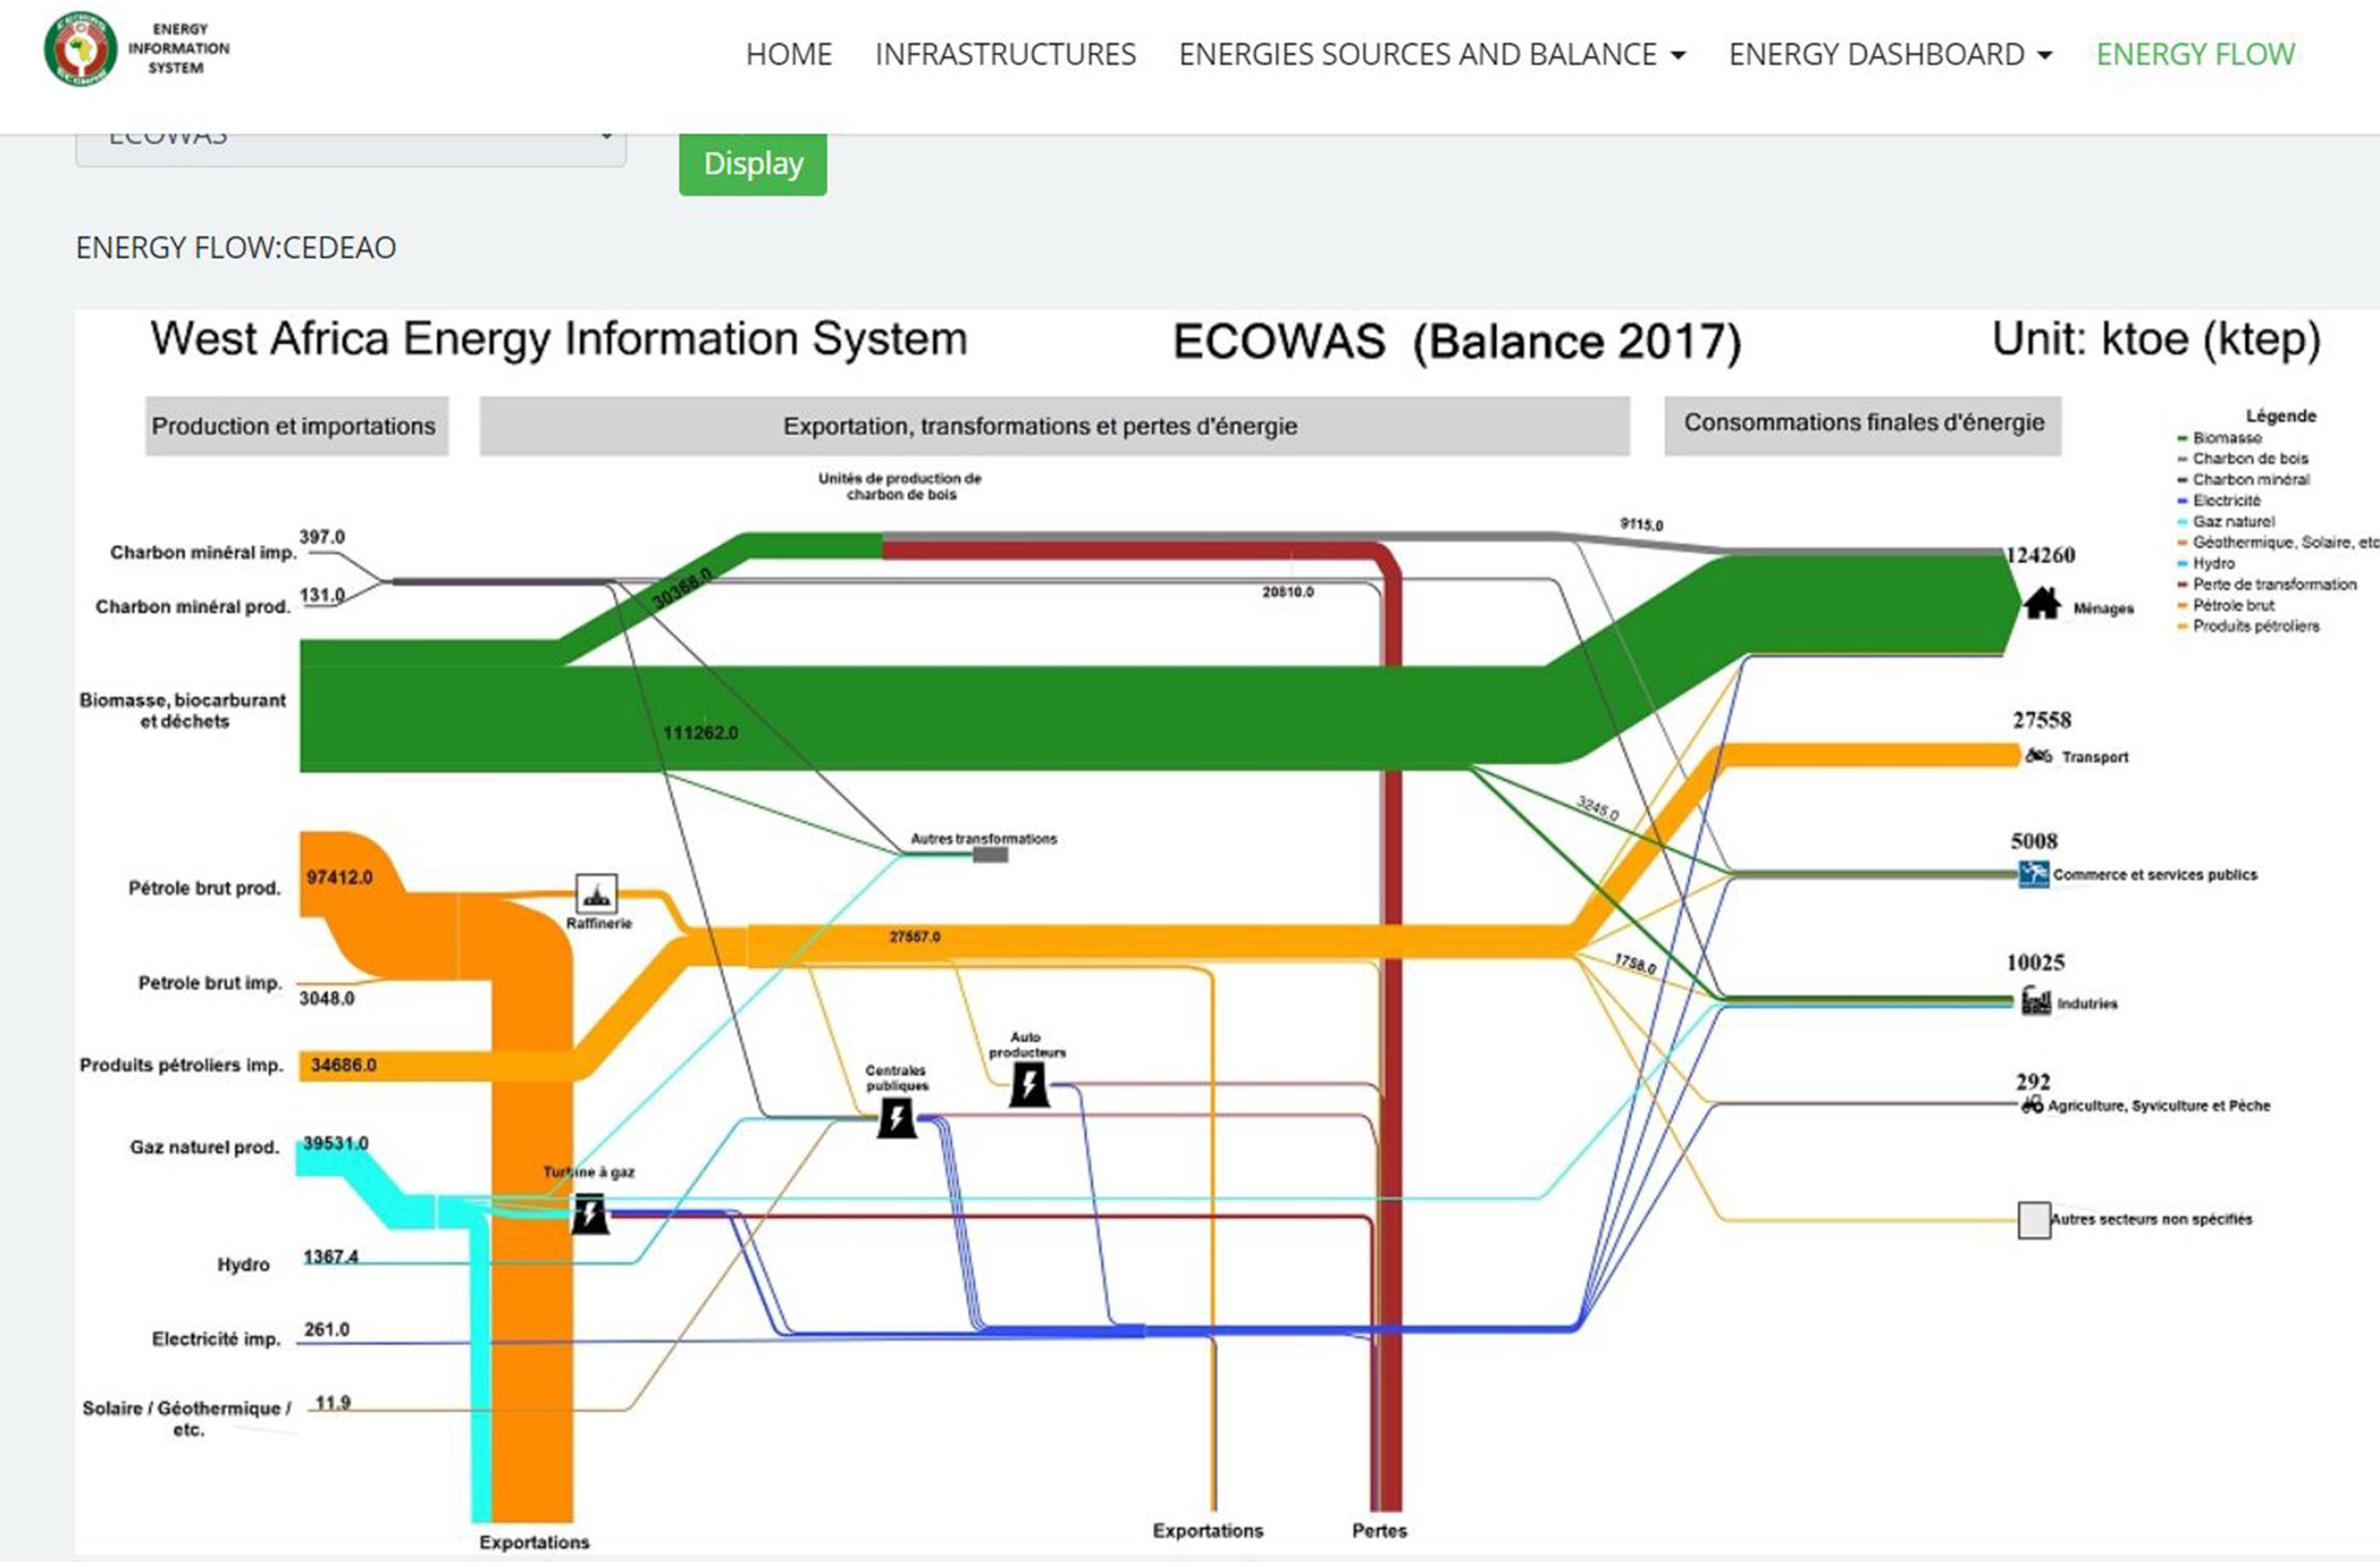The height and width of the screenshot is (1562, 2380).
Task: Click the Centrales publiques power plant icon
Action: 896,1117
